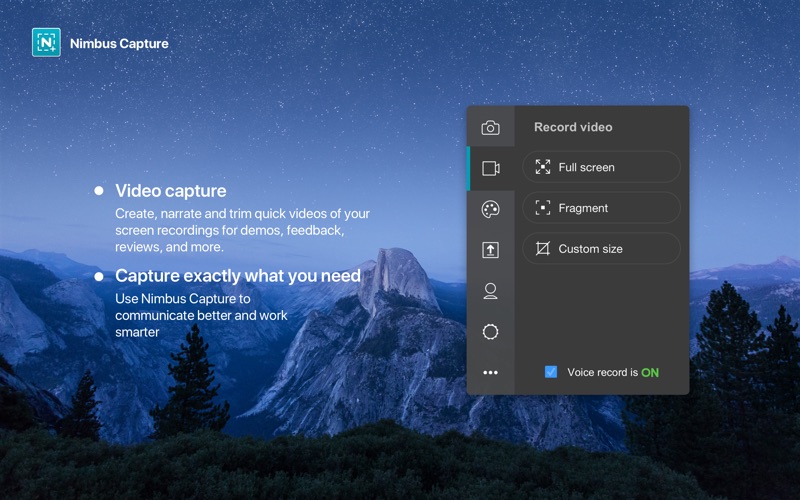The height and width of the screenshot is (500, 800).
Task: Click the expand-arrows icon beside Full screen
Action: (x=543, y=167)
